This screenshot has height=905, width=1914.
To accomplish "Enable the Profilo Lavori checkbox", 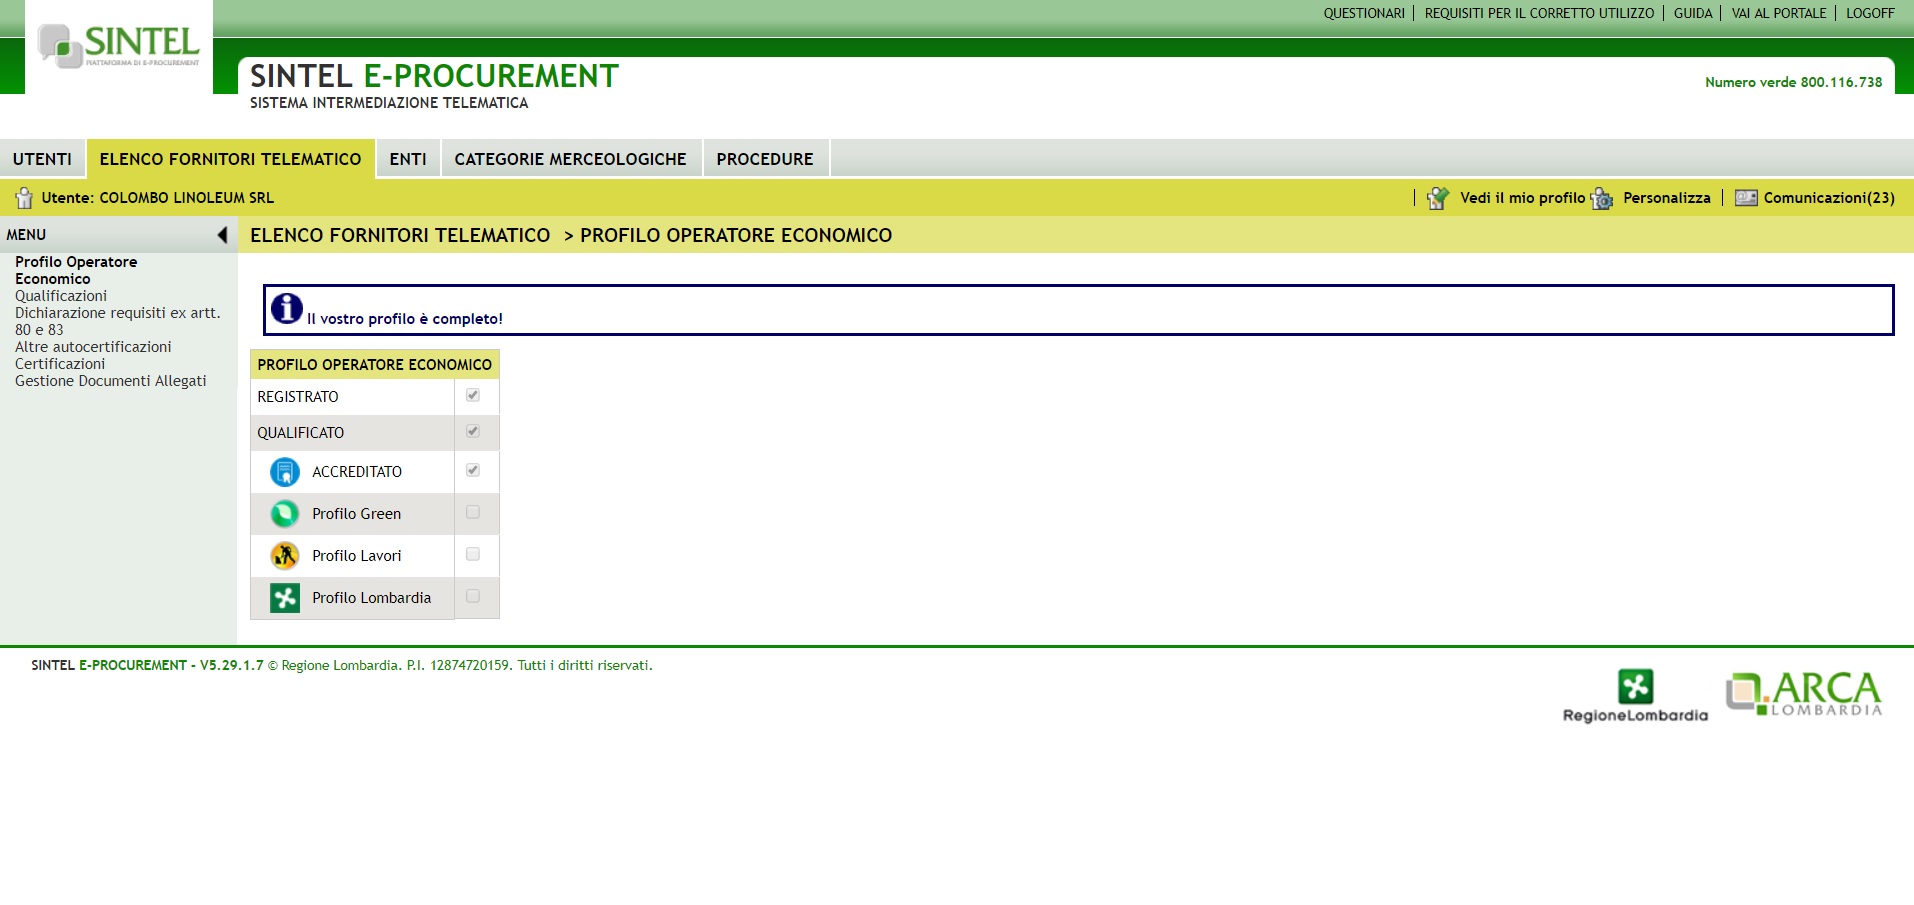I will point(473,554).
